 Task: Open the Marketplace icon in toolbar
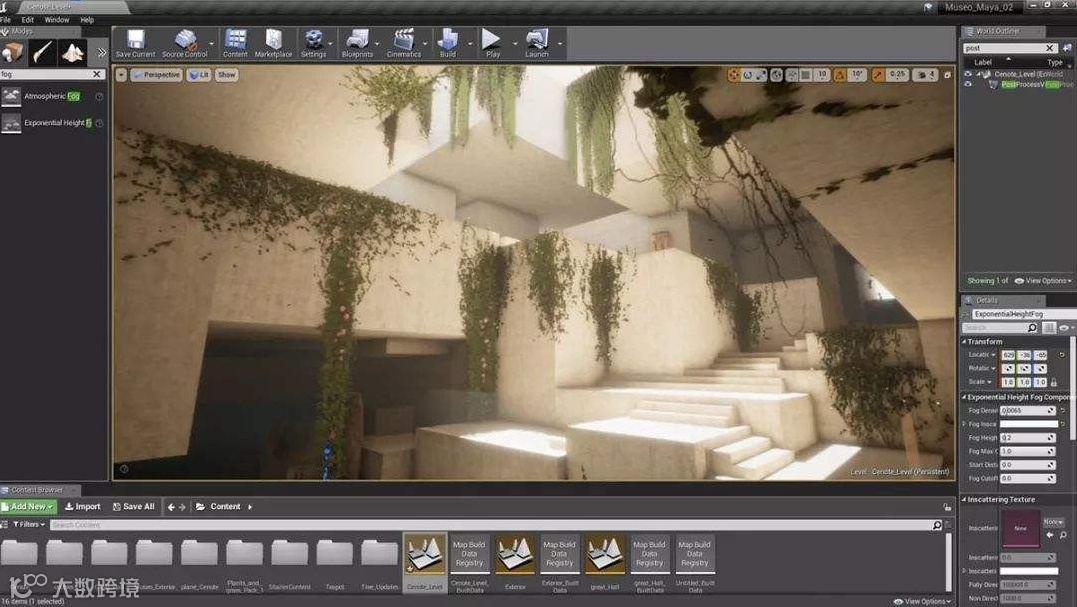pos(273,42)
